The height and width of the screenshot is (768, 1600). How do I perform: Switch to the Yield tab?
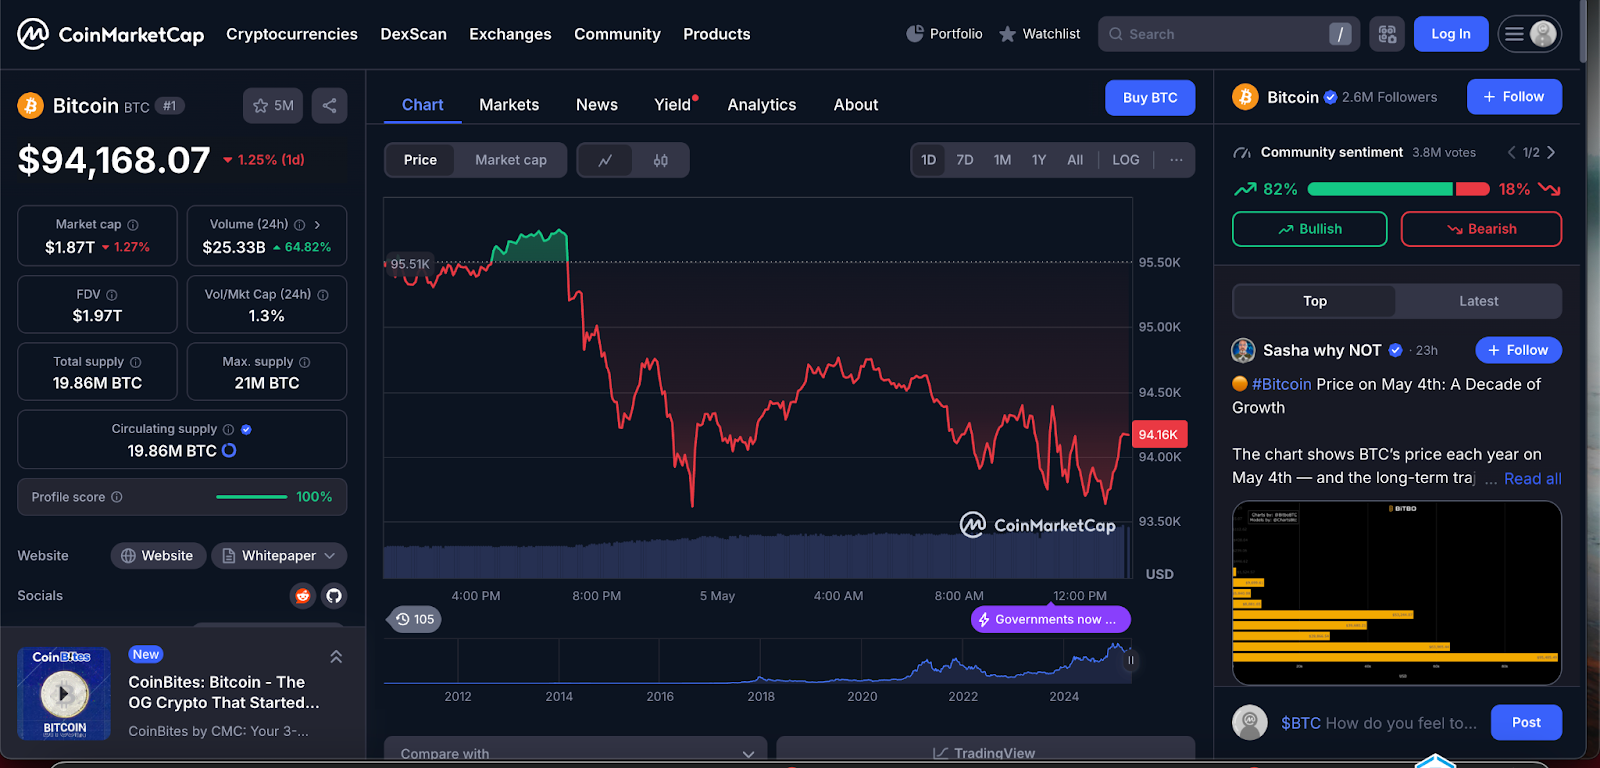coord(673,105)
